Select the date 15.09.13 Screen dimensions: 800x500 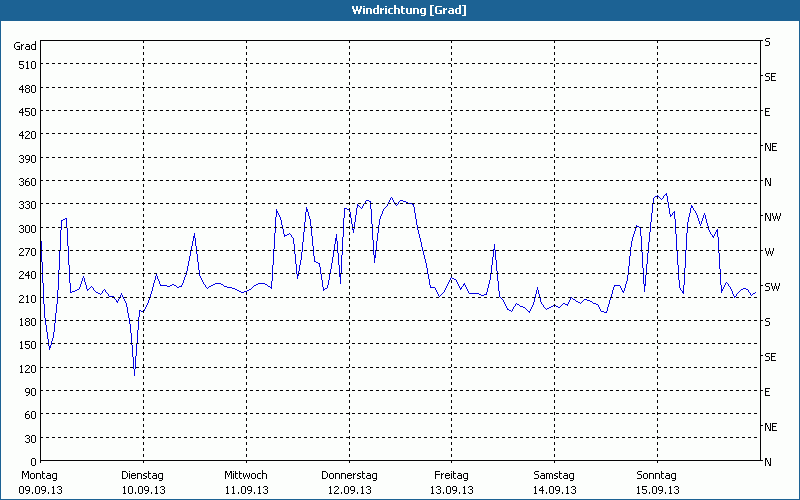[x=657, y=490]
